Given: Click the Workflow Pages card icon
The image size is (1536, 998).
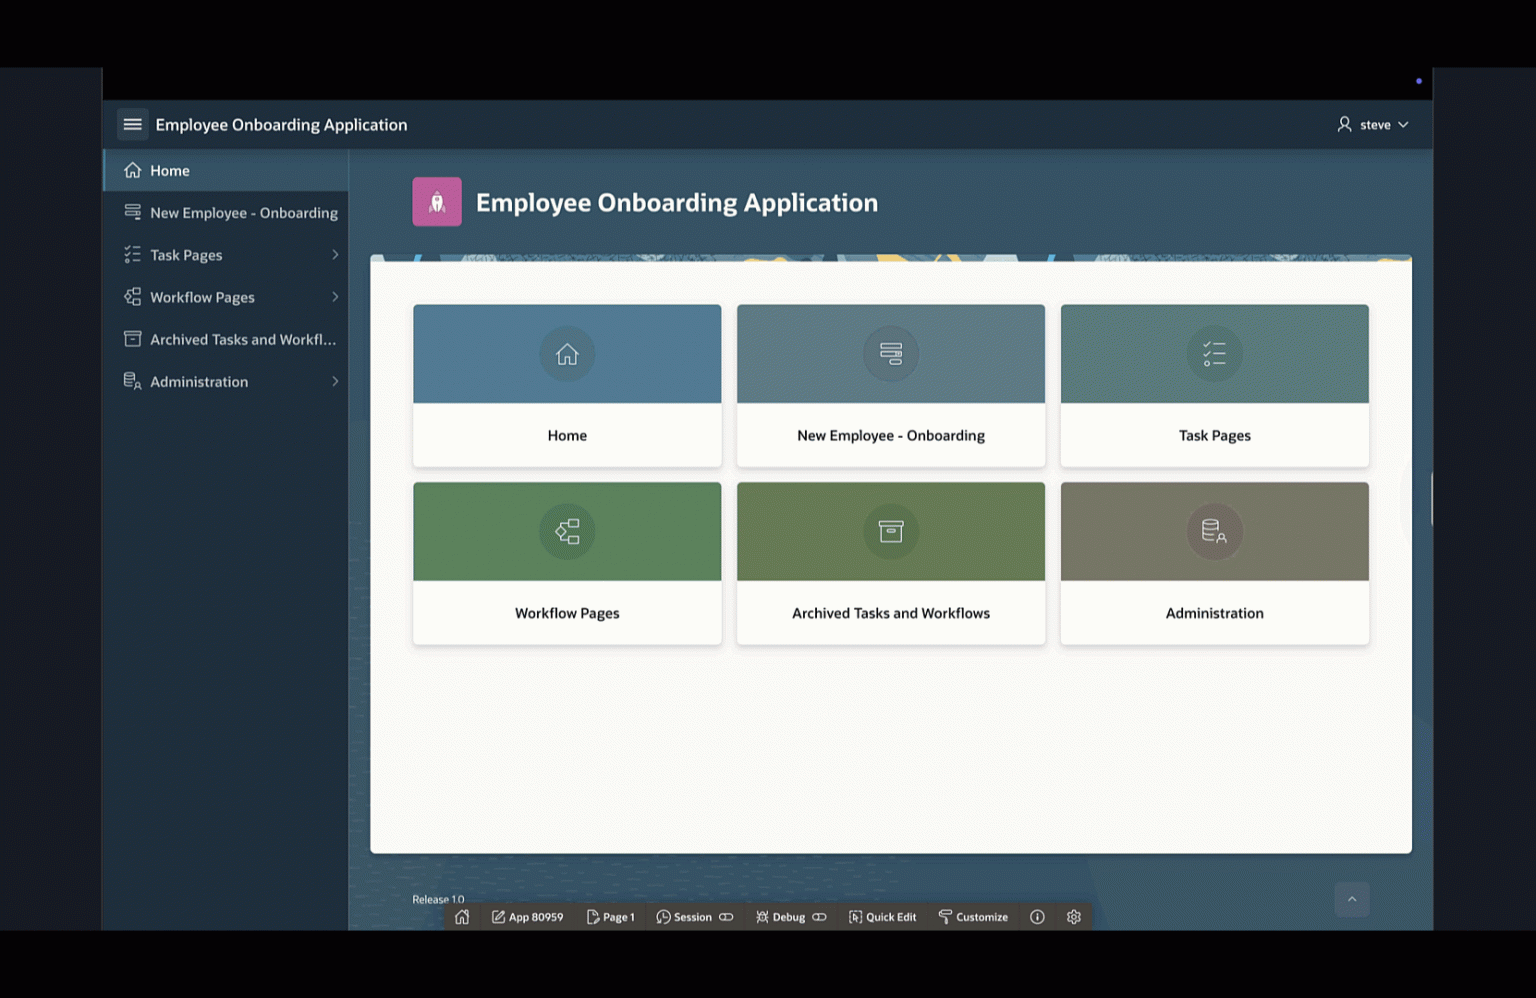Looking at the screenshot, I should 567,531.
